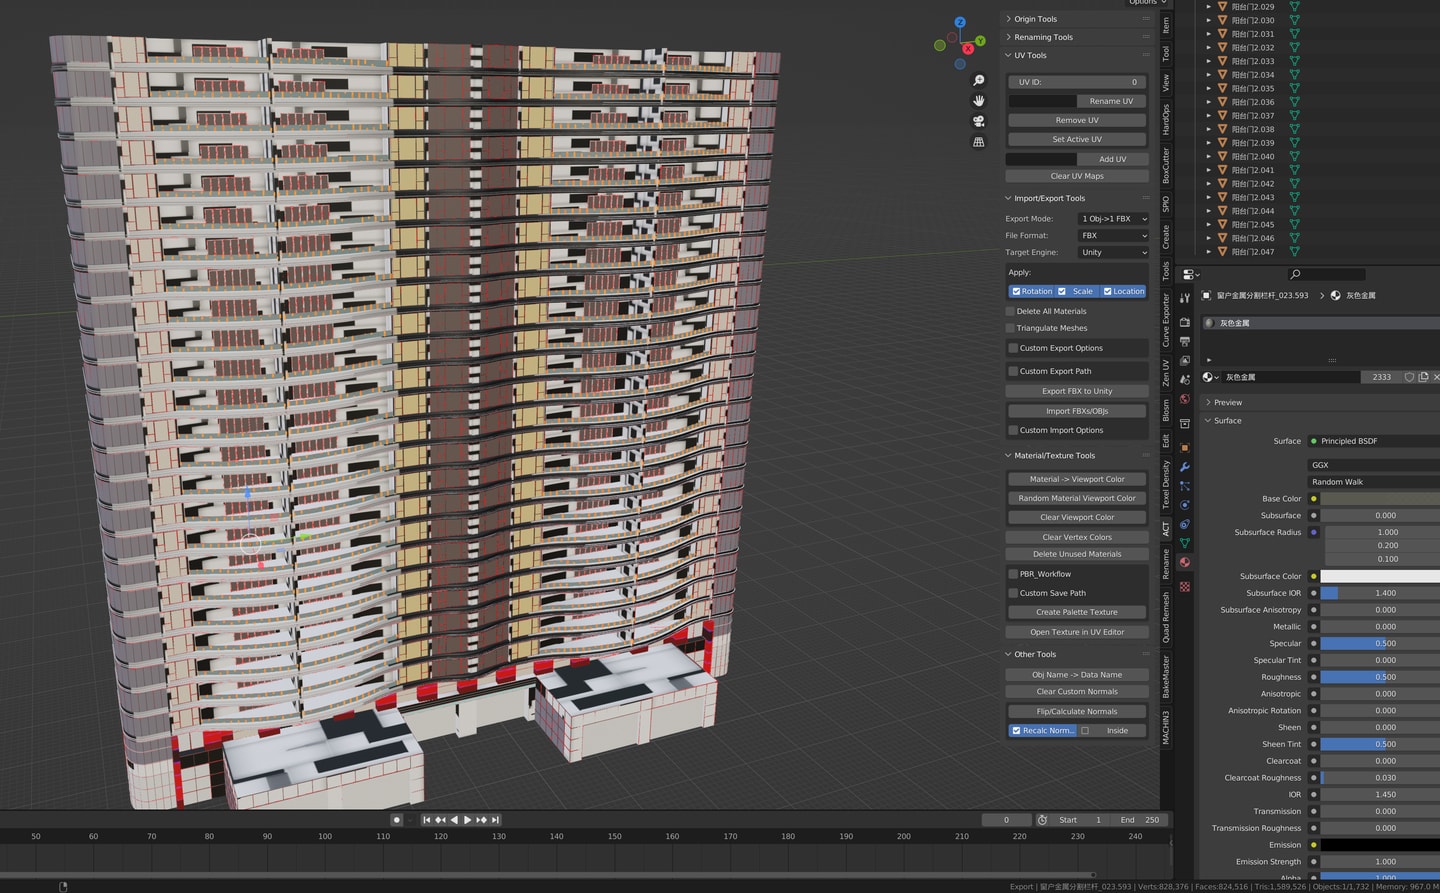Click the use preview range clock icon

pos(1042,820)
